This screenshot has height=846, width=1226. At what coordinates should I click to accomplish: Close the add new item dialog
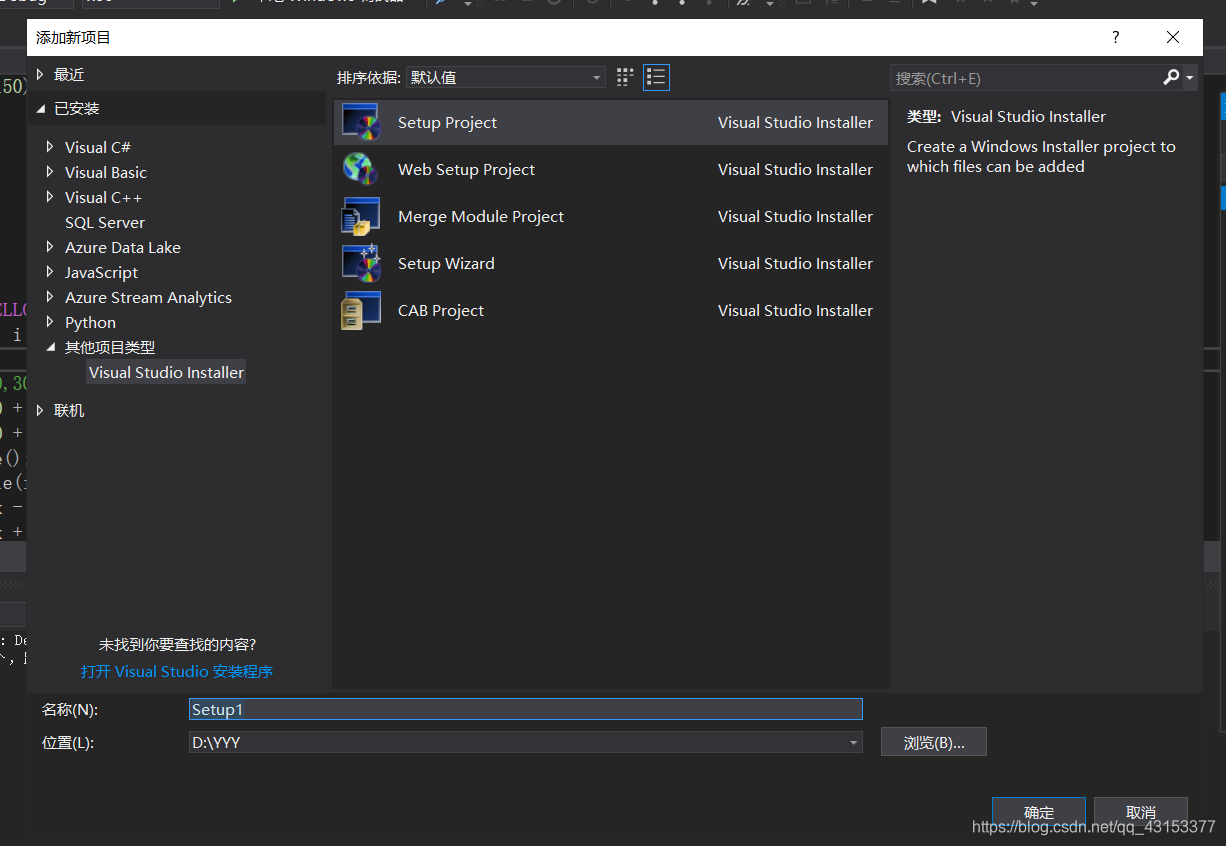(x=1173, y=37)
